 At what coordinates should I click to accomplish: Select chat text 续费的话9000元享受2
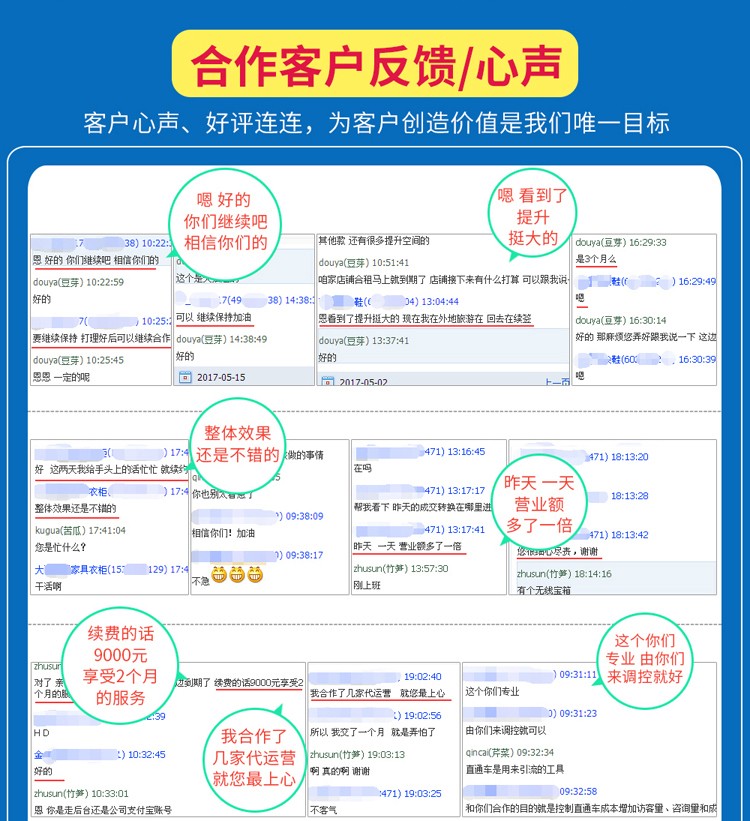click(259, 683)
